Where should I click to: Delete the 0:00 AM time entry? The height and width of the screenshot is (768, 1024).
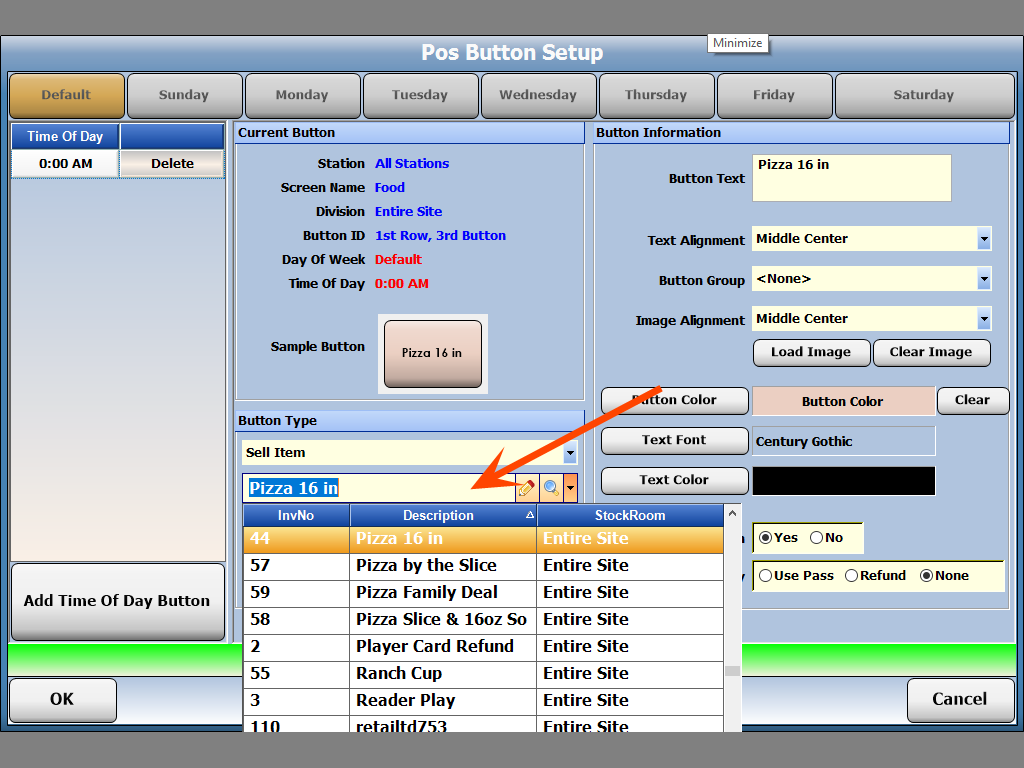(172, 164)
